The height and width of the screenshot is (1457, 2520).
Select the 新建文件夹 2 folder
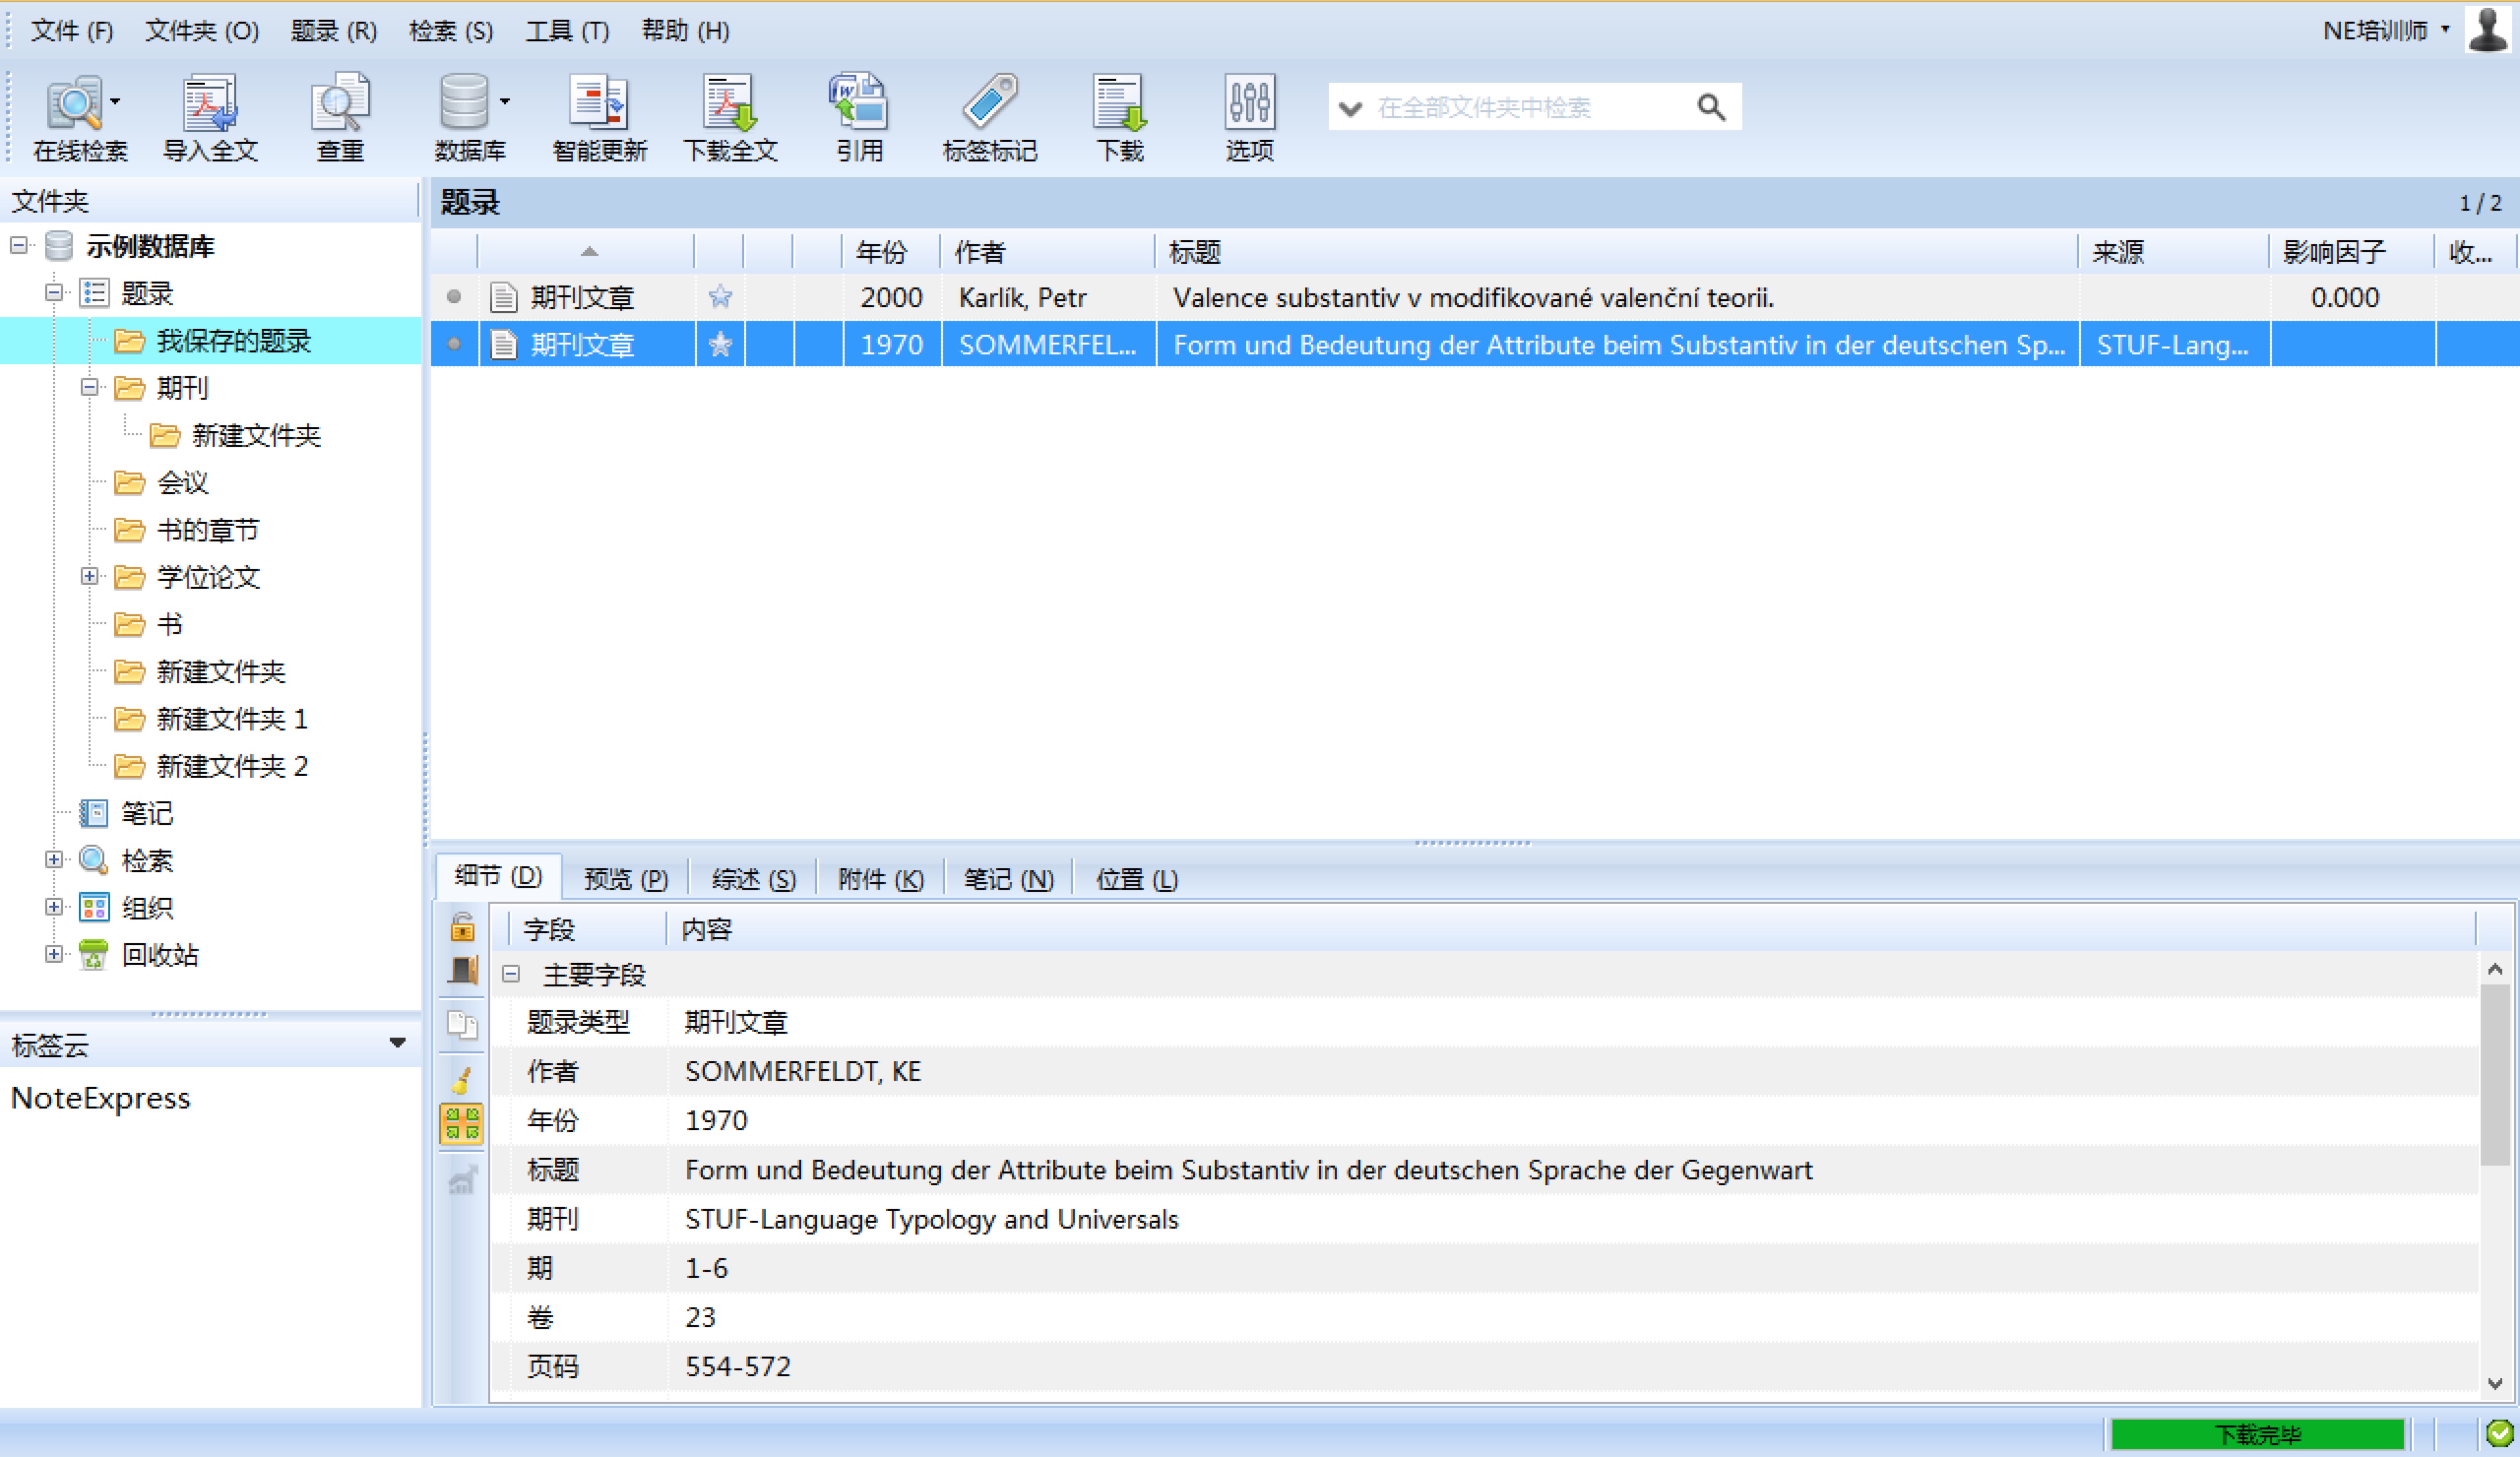232,766
